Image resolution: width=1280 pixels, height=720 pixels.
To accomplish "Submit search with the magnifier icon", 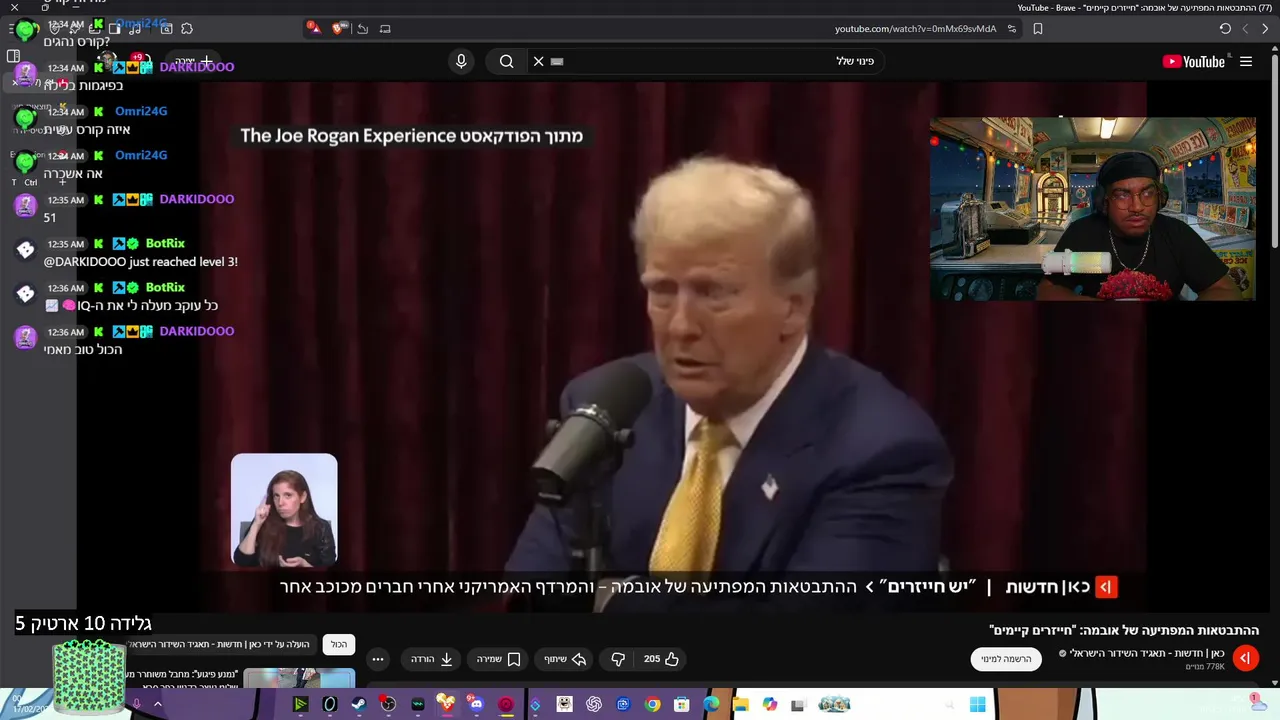I will 507,61.
